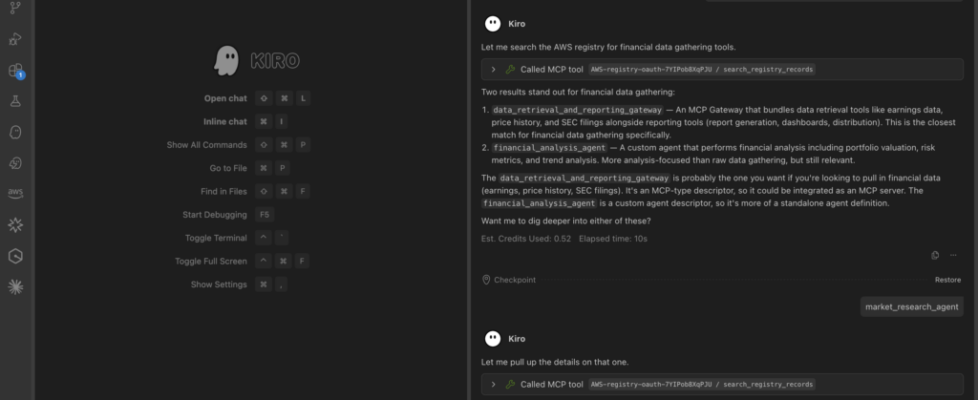Image resolution: width=978 pixels, height=400 pixels.
Task: Click the hexagon icon in activity bar
Action: click(x=15, y=256)
